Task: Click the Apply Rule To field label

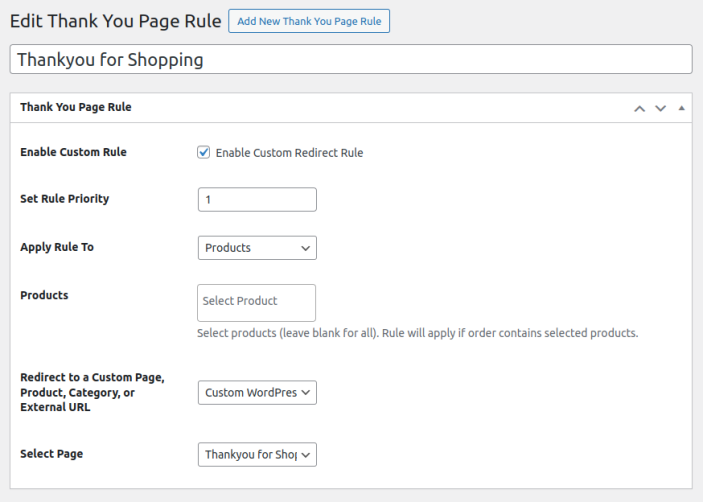Action: click(57, 246)
